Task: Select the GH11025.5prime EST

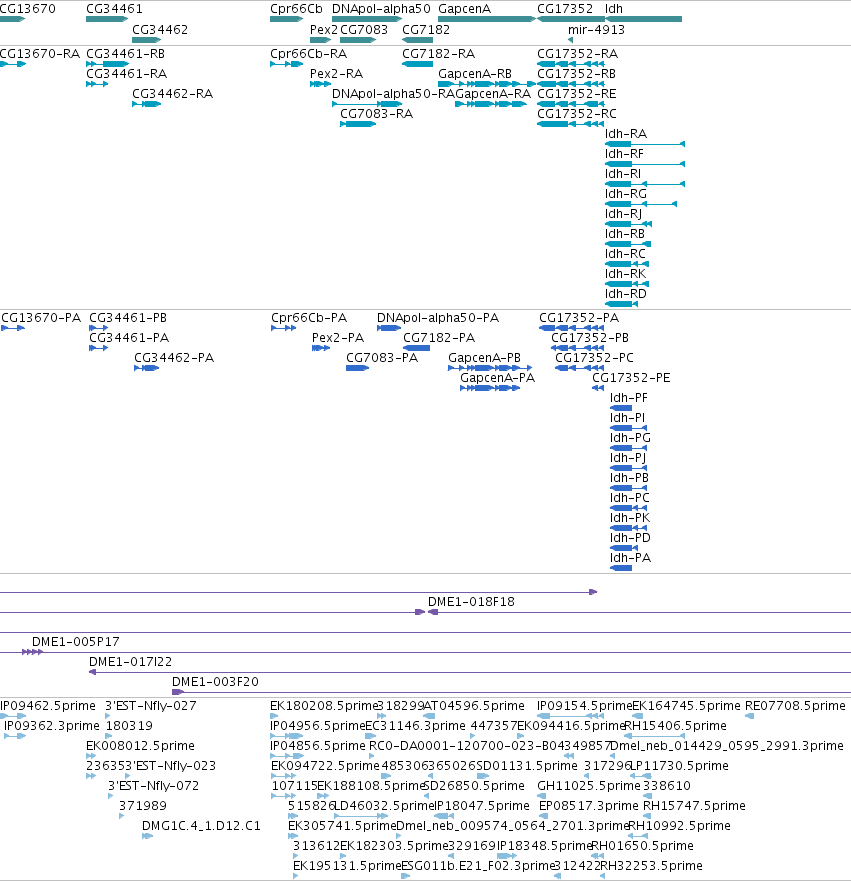Action: (589, 786)
